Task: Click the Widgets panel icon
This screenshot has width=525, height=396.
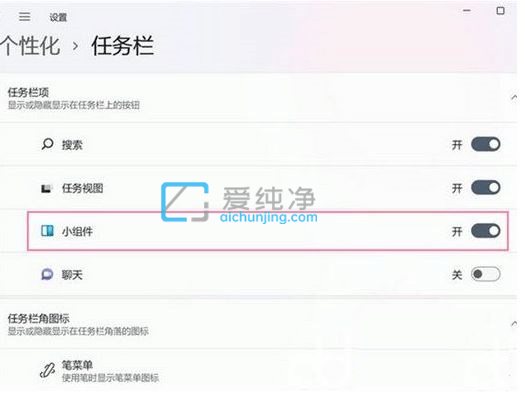Action: click(x=47, y=231)
